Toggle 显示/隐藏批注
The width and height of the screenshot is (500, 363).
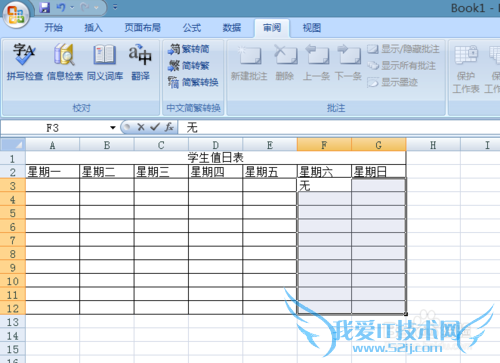pos(403,49)
